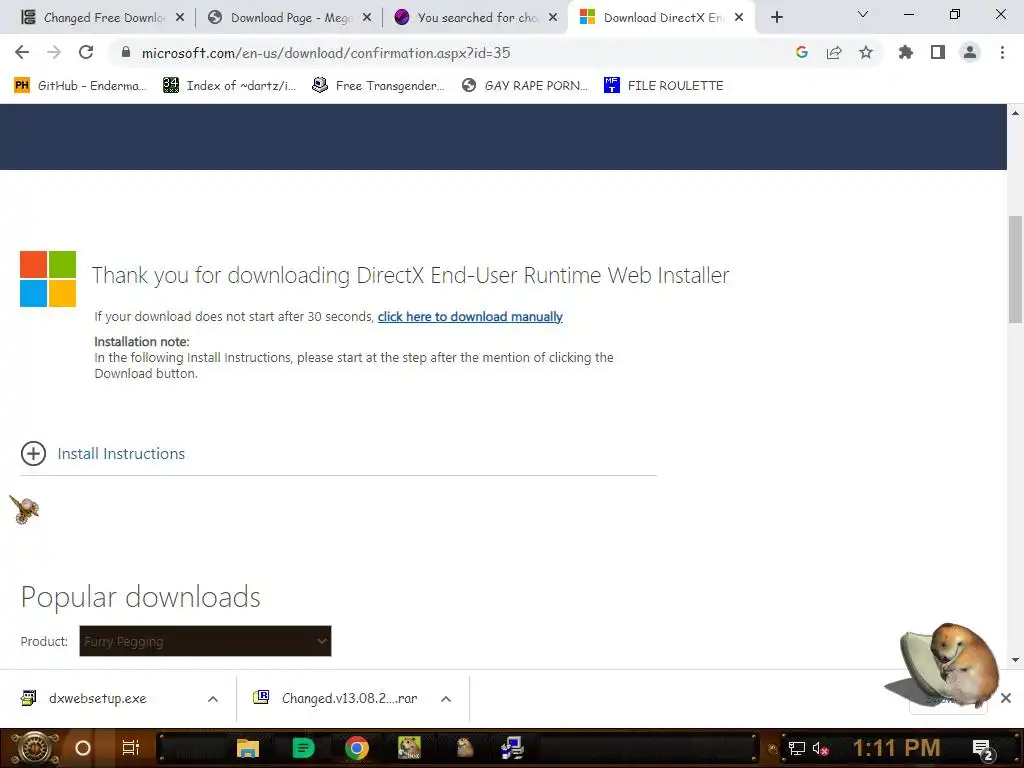Click the network computers taskbar icon
The width and height of the screenshot is (1024, 768).
[513, 748]
